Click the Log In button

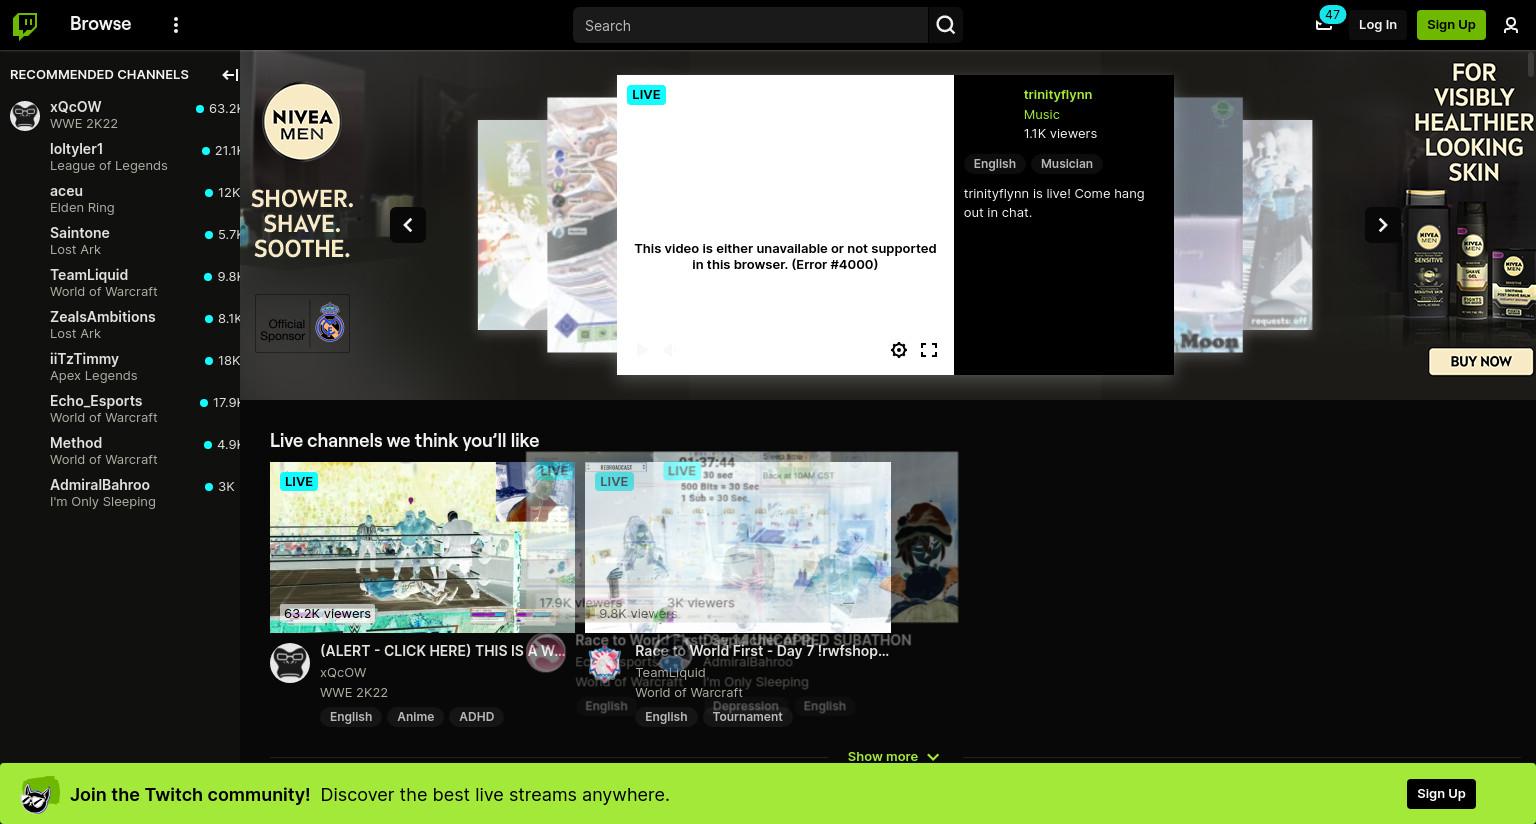(1378, 25)
